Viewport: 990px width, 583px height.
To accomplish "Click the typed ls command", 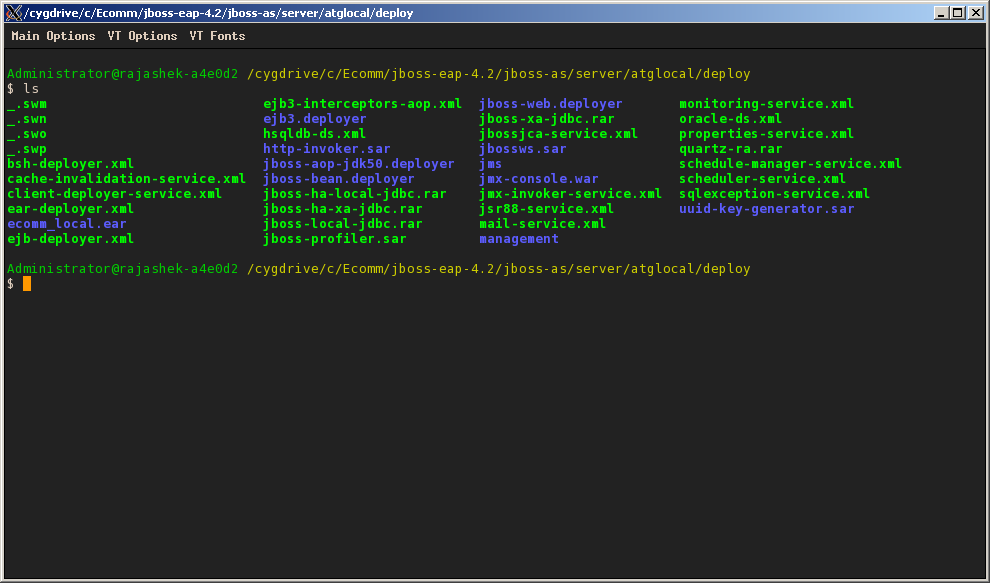I will click(x=31, y=89).
